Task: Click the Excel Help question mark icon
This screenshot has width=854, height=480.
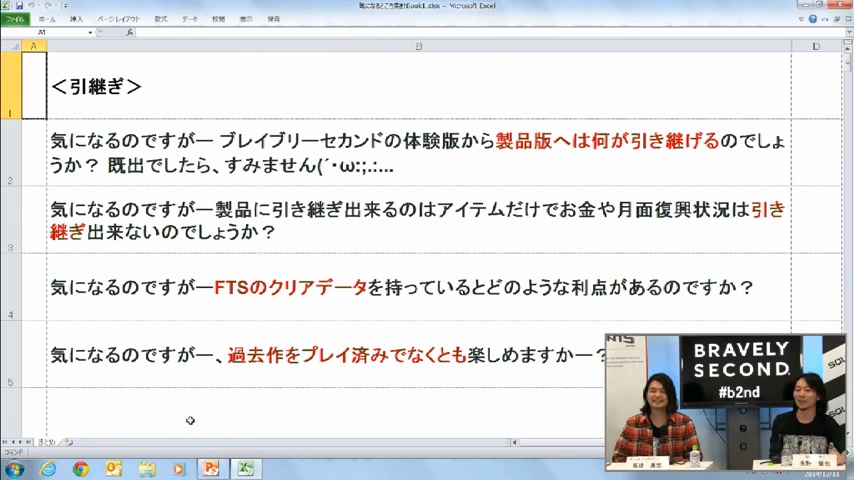Action: (813, 19)
